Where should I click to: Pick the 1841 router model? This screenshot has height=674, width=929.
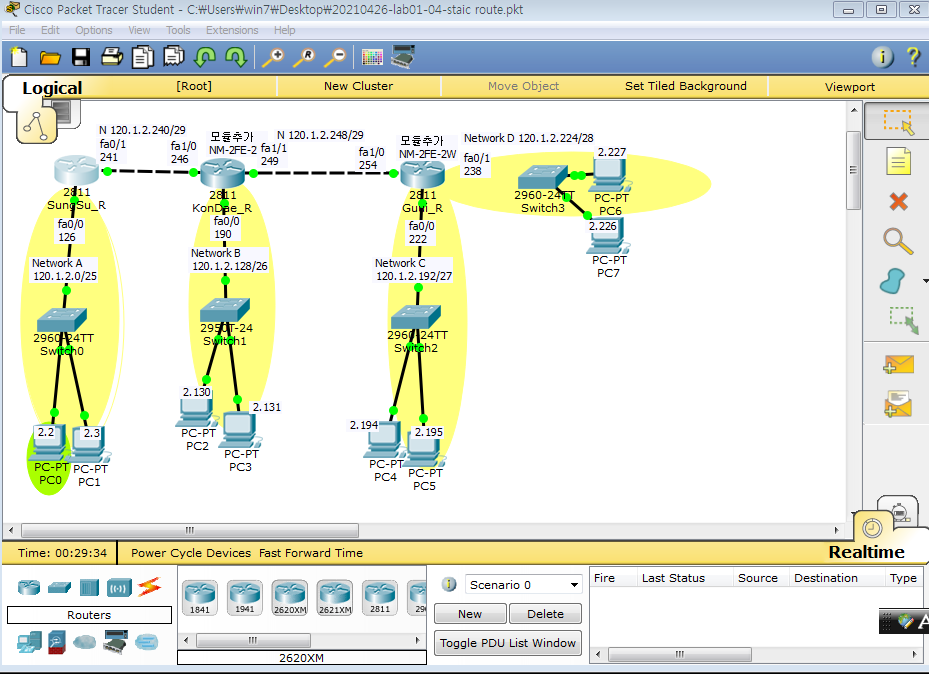pyautogui.click(x=200, y=597)
